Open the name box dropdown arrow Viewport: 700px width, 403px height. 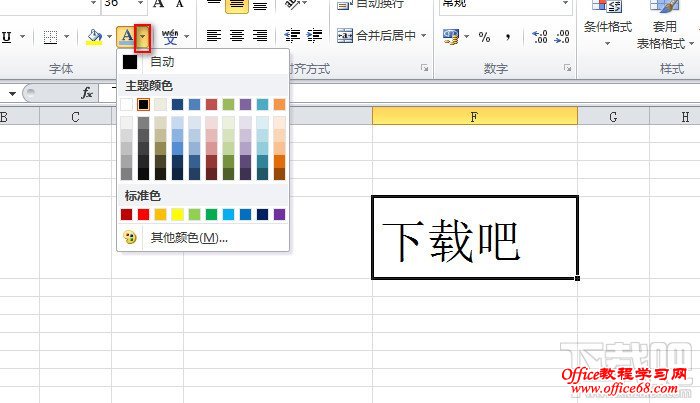pyautogui.click(x=12, y=93)
